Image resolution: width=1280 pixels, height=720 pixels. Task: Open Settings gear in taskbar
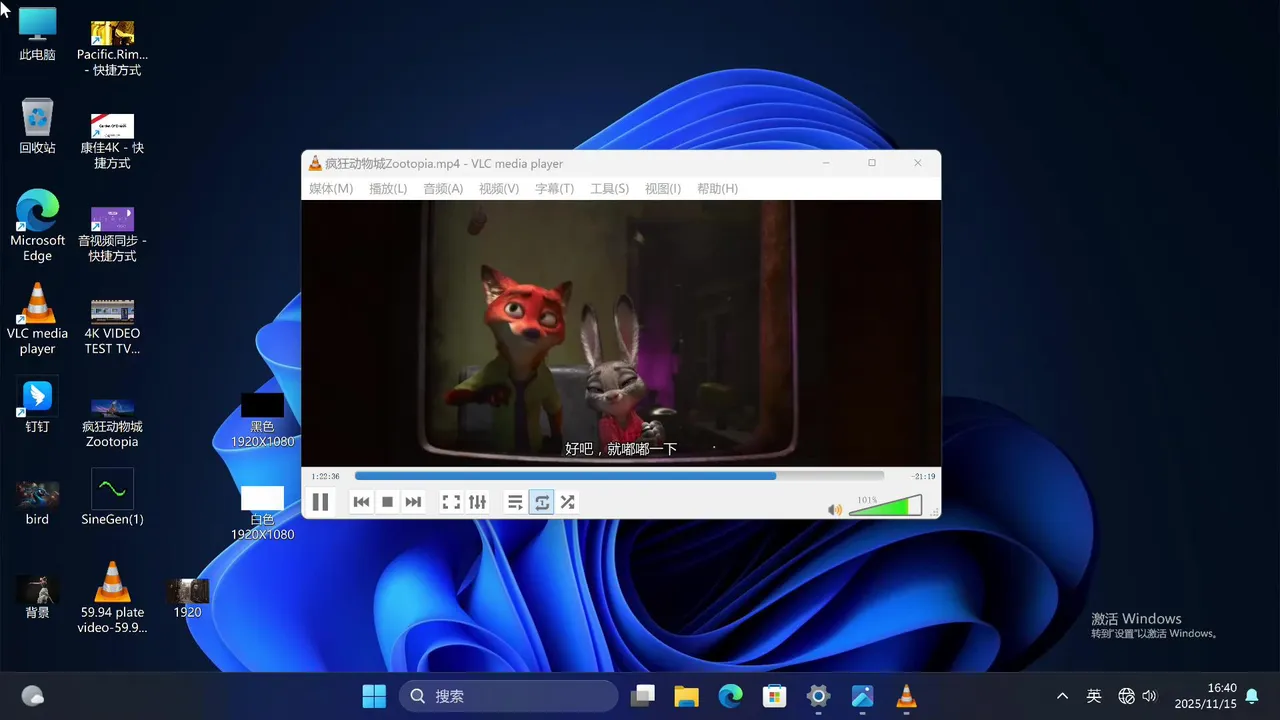[818, 696]
